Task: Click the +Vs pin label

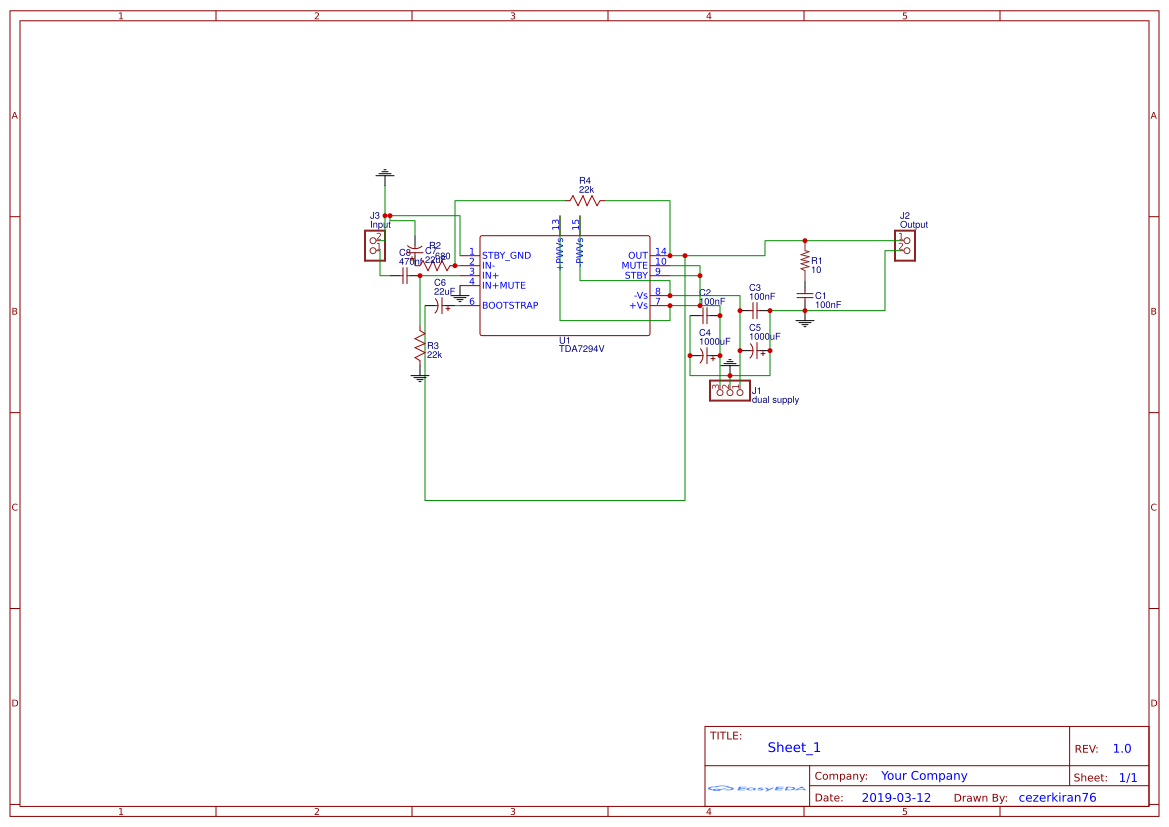Action: (x=639, y=306)
